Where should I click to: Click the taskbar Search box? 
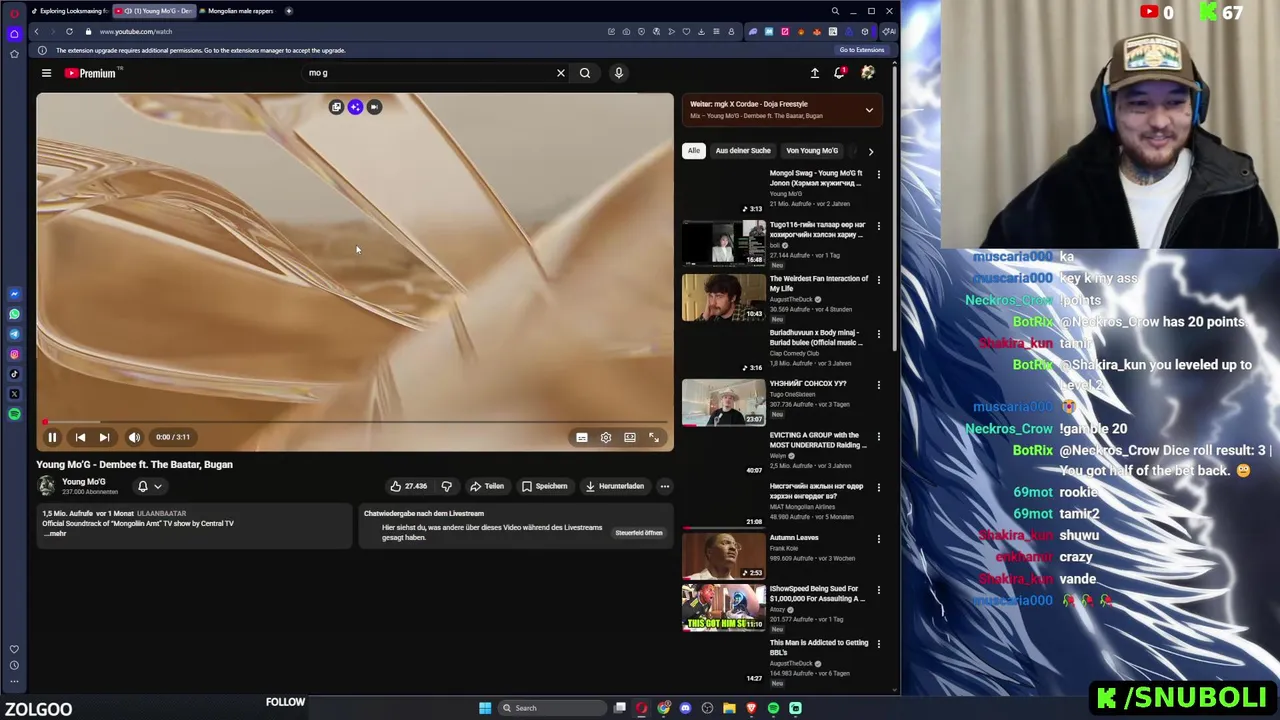tap(553, 708)
